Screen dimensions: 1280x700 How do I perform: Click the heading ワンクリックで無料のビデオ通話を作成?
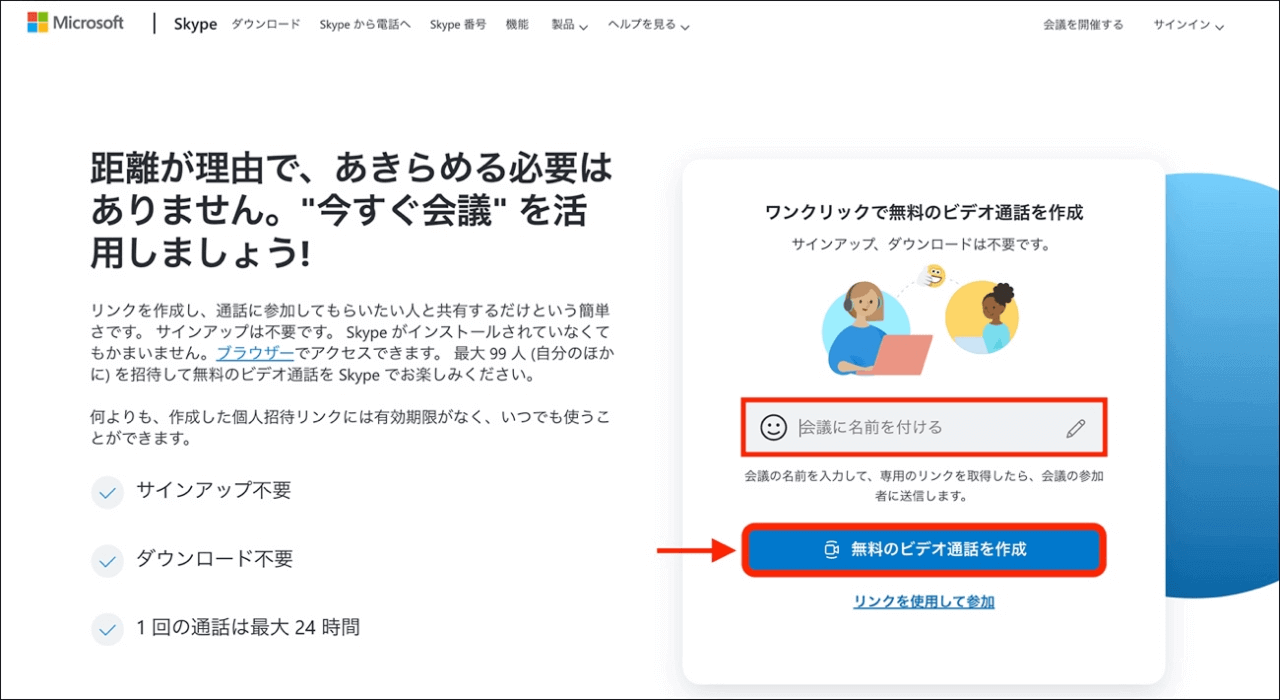(x=924, y=212)
